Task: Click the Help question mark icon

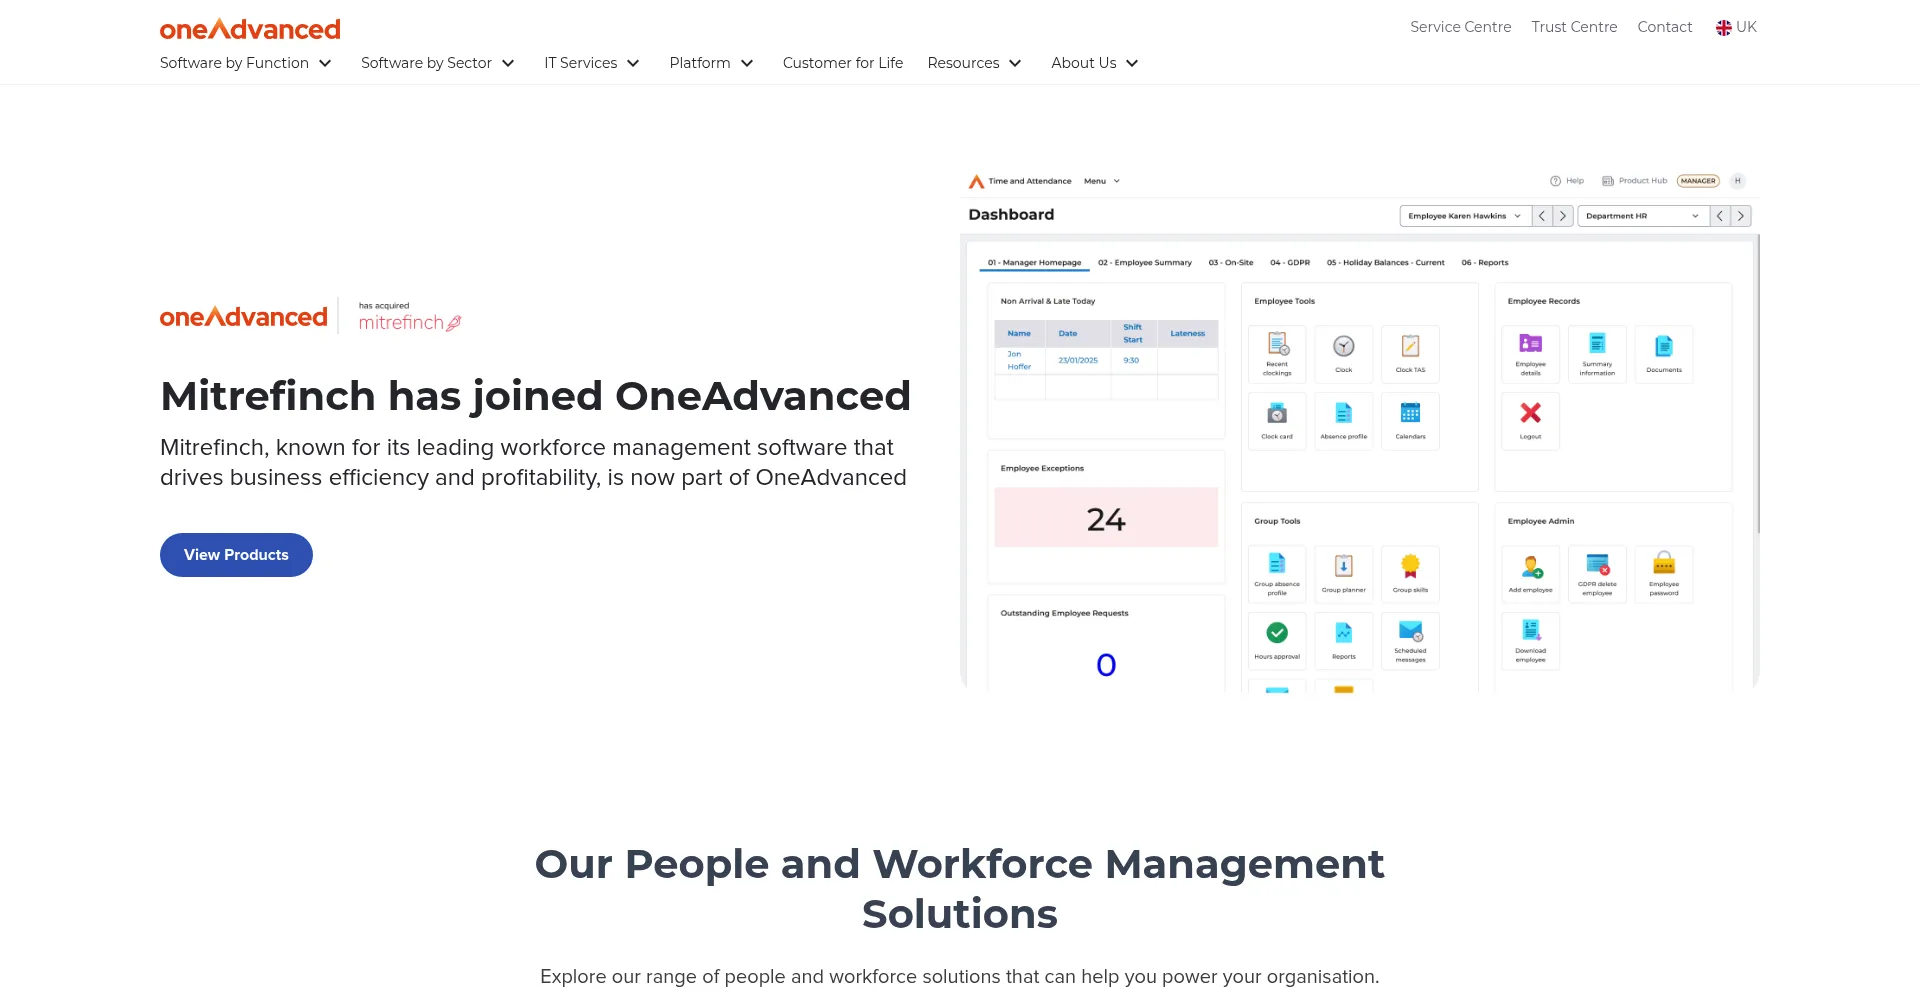Action: pyautogui.click(x=1555, y=181)
